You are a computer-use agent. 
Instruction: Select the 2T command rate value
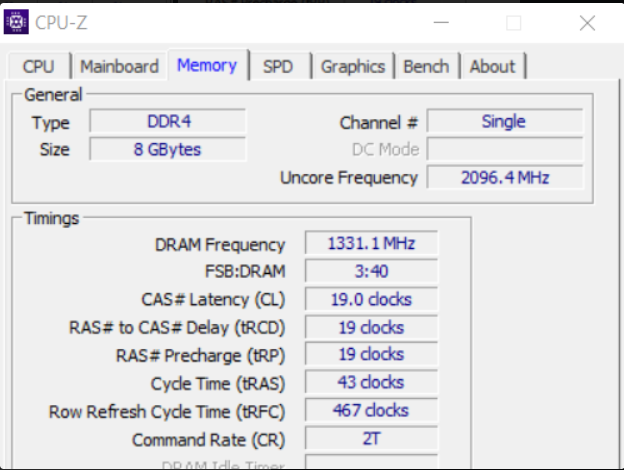[371, 438]
